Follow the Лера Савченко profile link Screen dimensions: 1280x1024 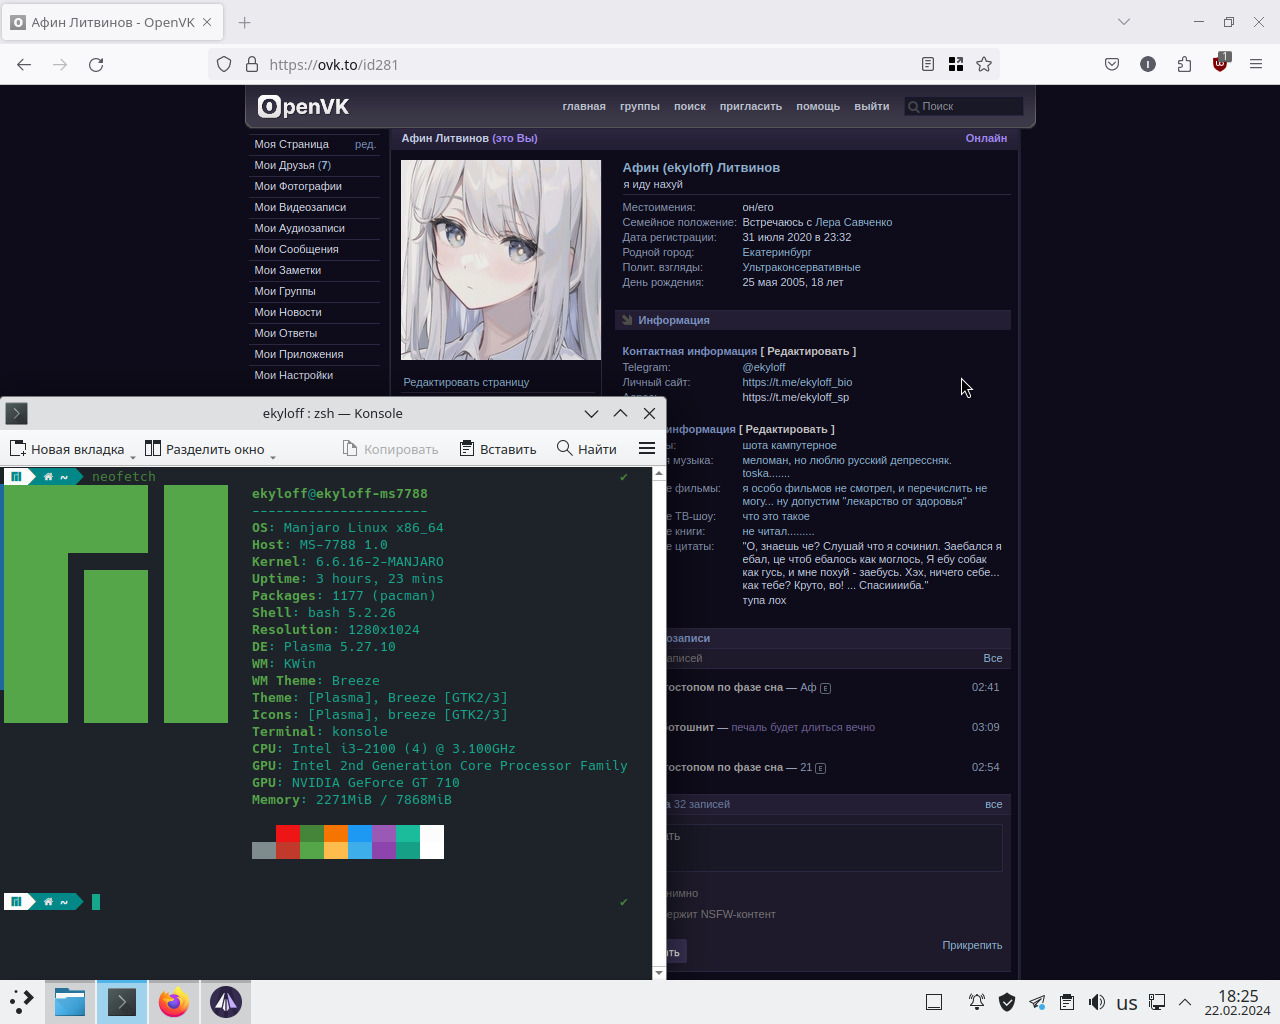(853, 222)
